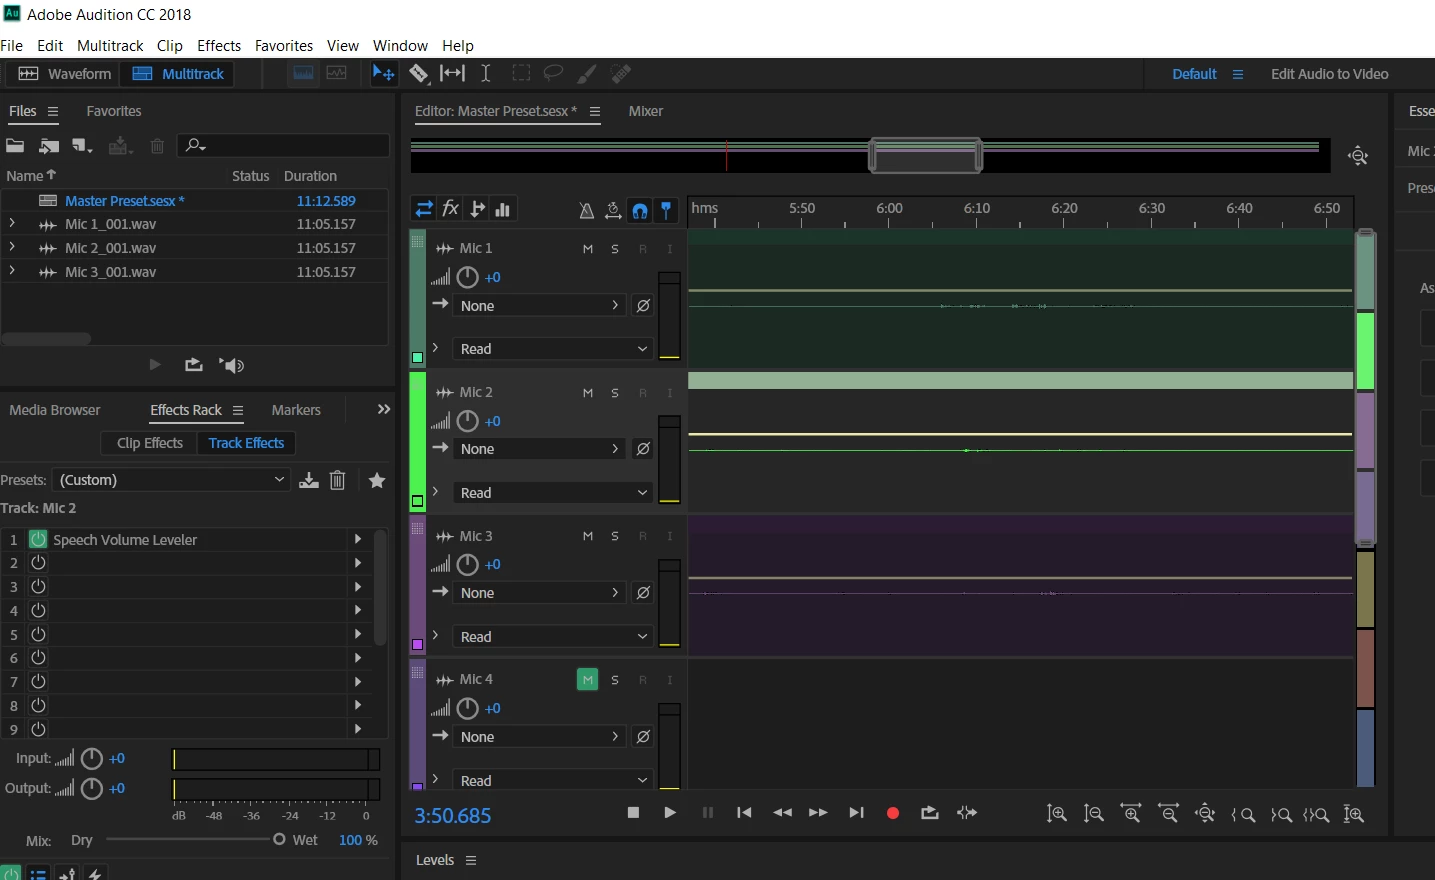Click Zoom Out (Time) icon
The width and height of the screenshot is (1435, 880).
tap(1169, 814)
